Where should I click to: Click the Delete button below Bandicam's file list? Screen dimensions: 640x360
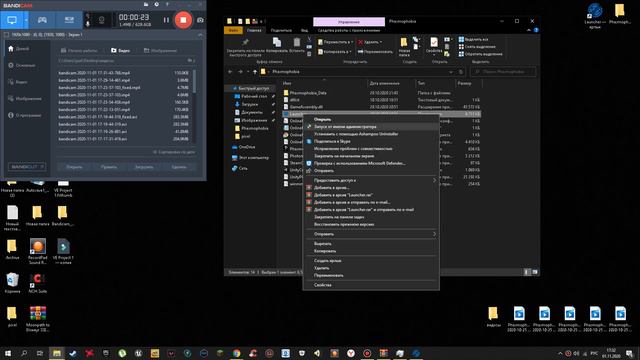[x=179, y=167]
